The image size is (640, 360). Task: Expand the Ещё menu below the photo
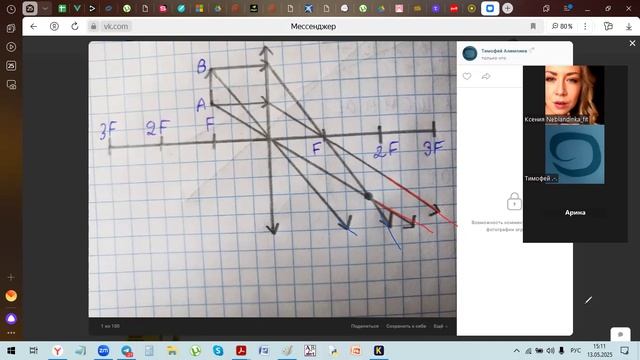click(x=440, y=326)
